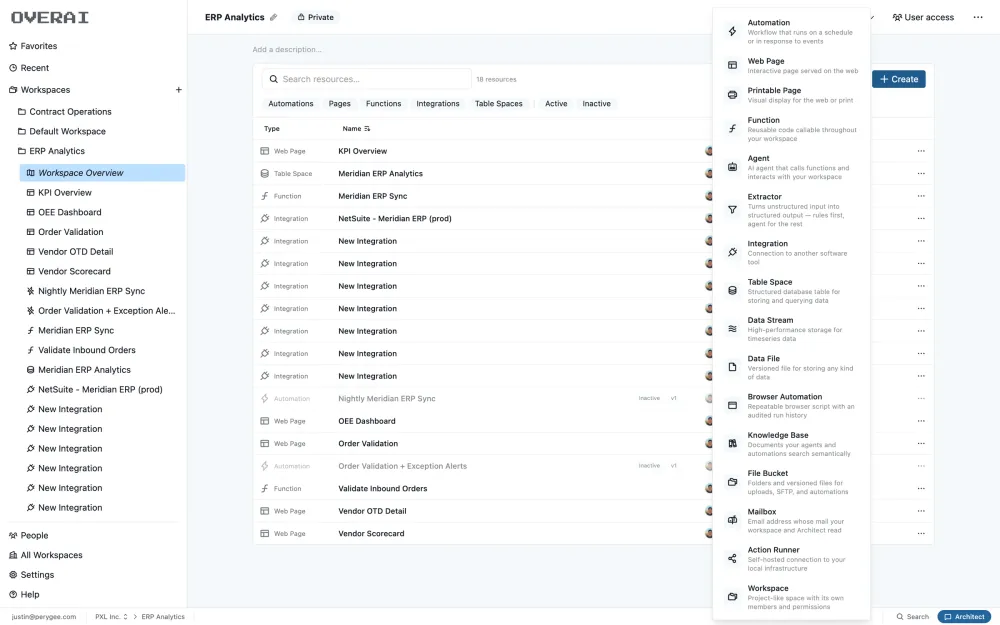Click the Mailbox icon in create menu
Viewport: 1000px width, 625px height.
click(732, 520)
